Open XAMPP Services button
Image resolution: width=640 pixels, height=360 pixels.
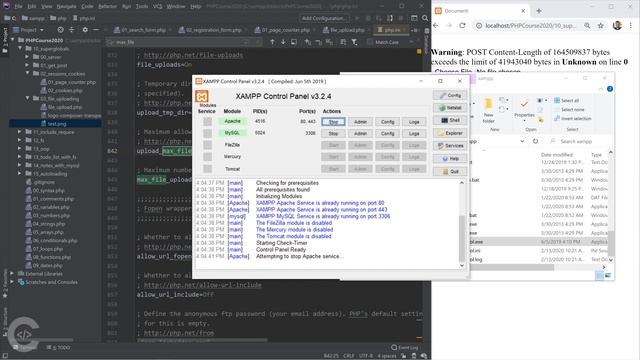point(450,146)
